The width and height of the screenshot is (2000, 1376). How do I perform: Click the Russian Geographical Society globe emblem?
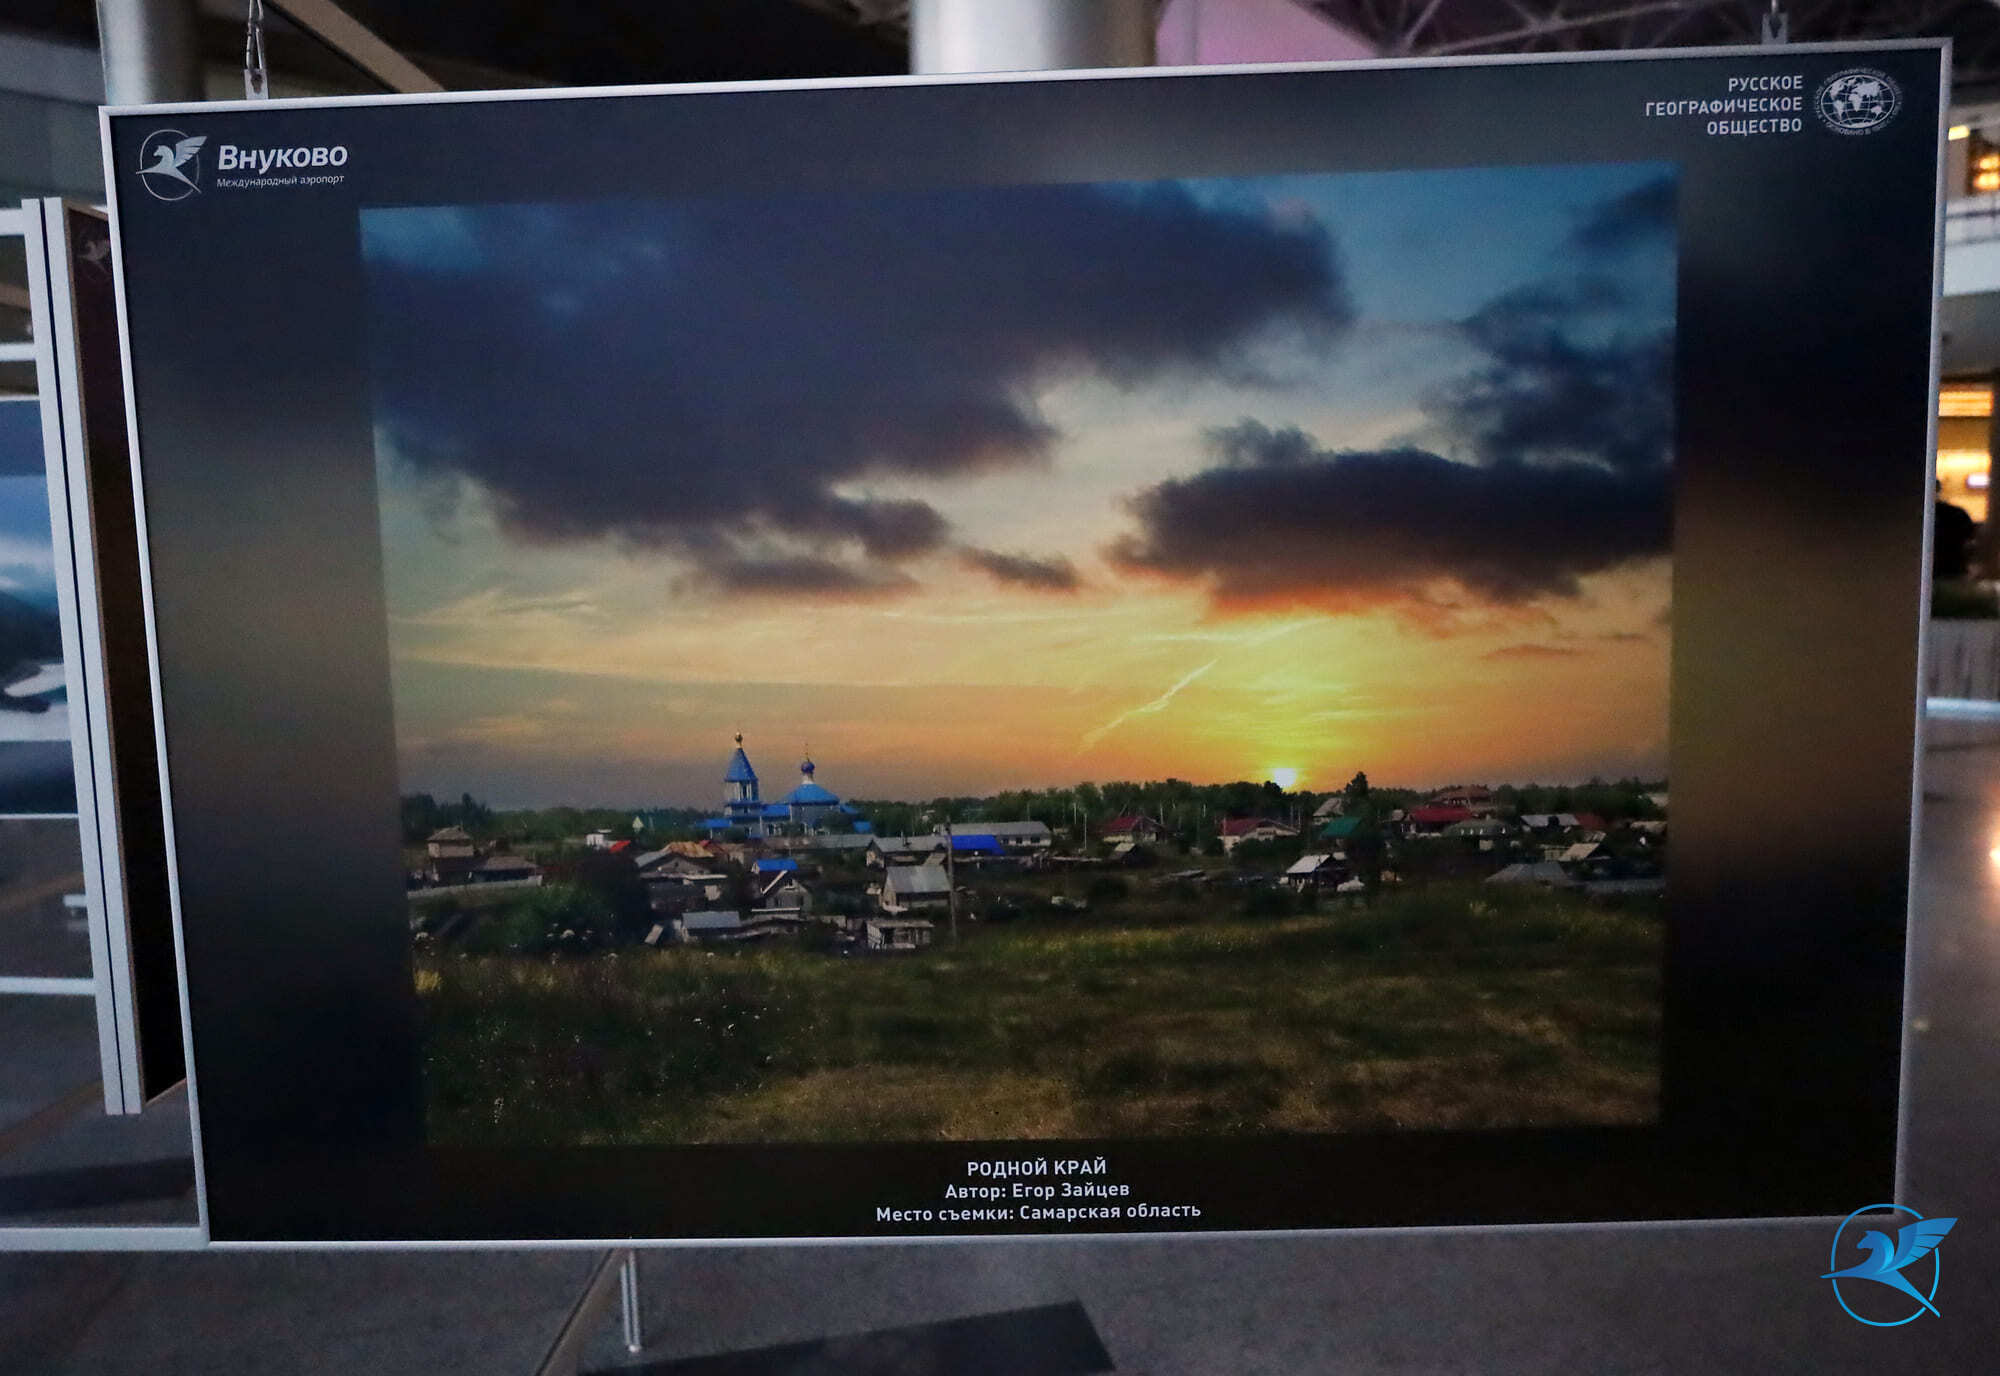[x=1858, y=102]
